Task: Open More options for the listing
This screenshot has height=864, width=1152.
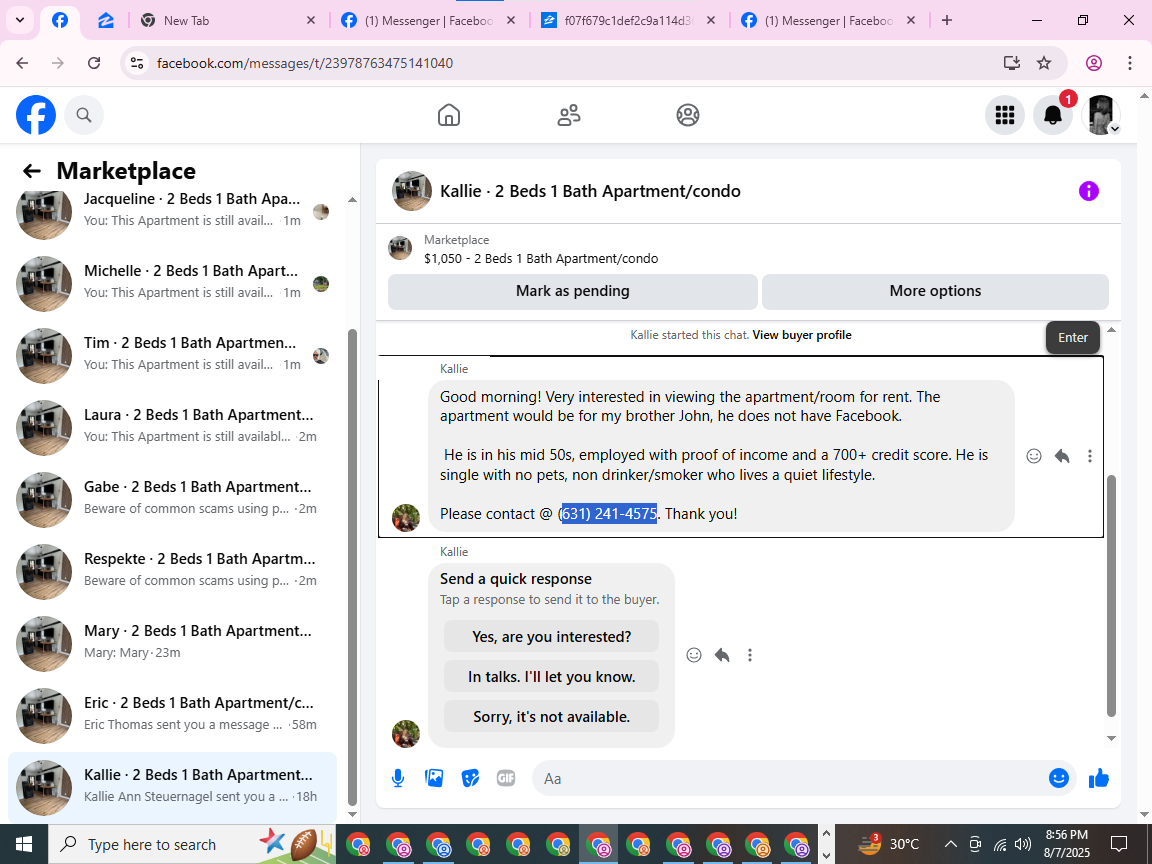Action: [935, 291]
